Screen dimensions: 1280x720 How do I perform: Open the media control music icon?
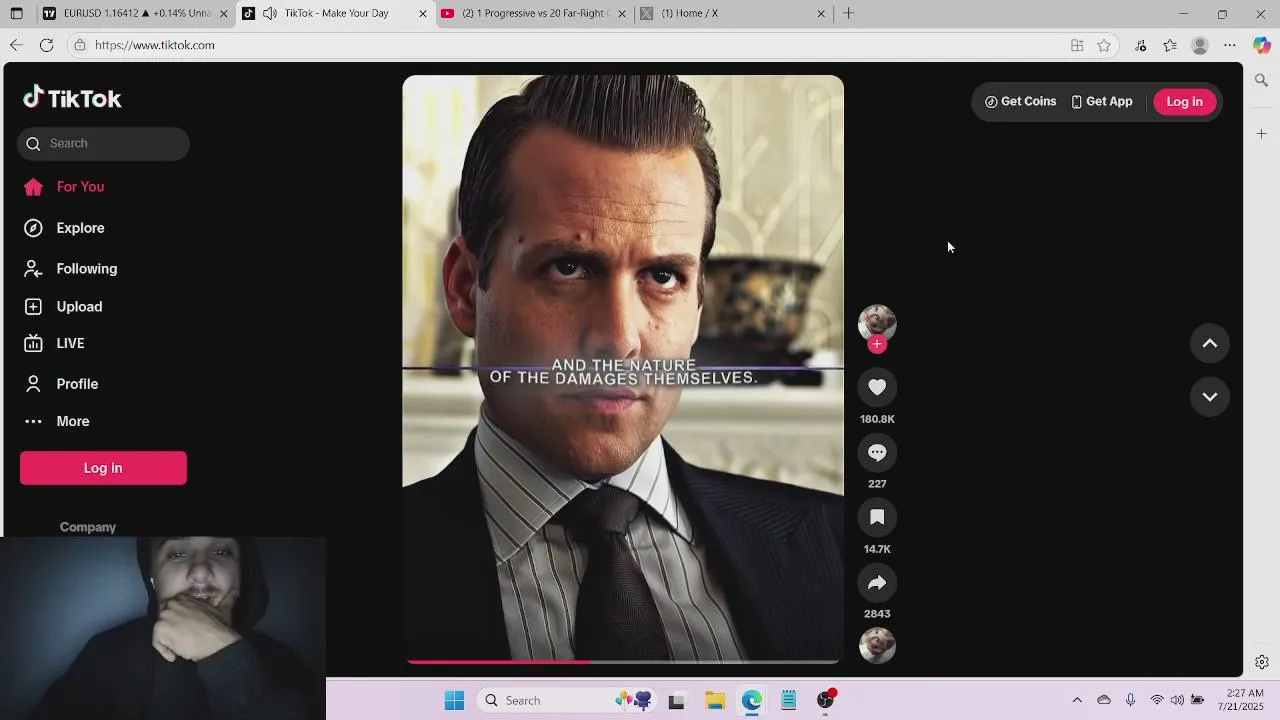(1141, 45)
